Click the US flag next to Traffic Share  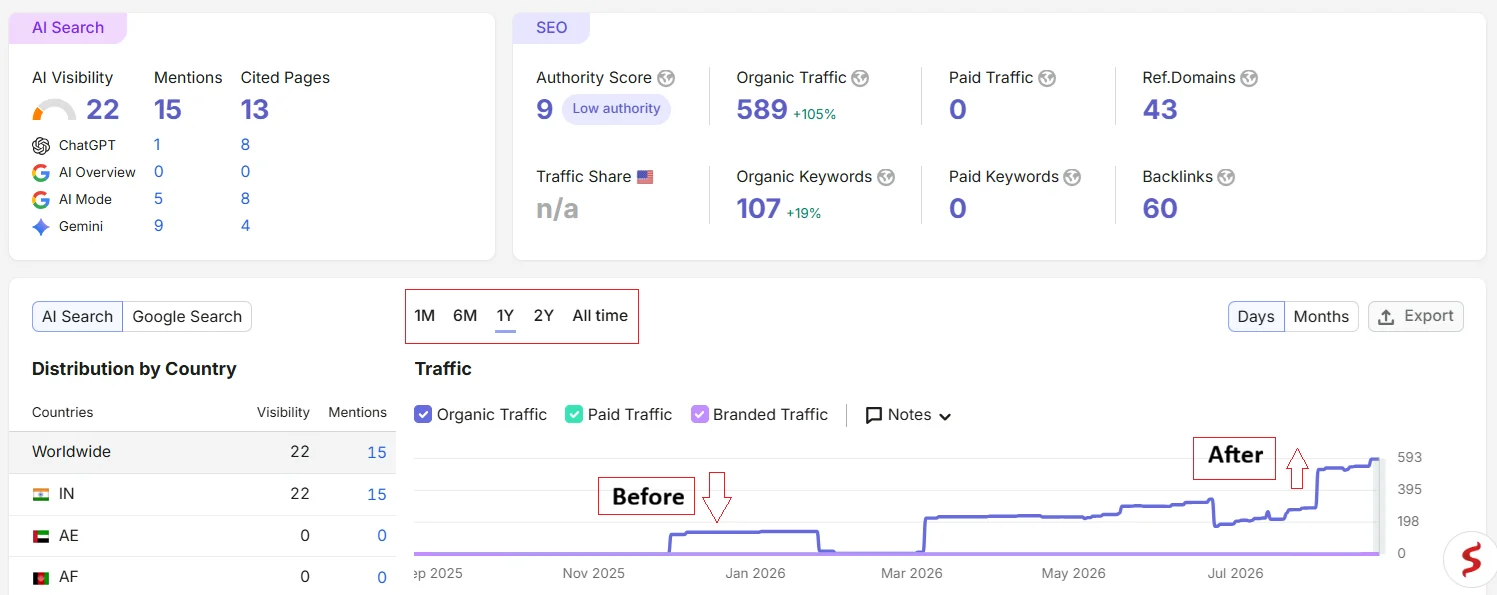tap(645, 177)
